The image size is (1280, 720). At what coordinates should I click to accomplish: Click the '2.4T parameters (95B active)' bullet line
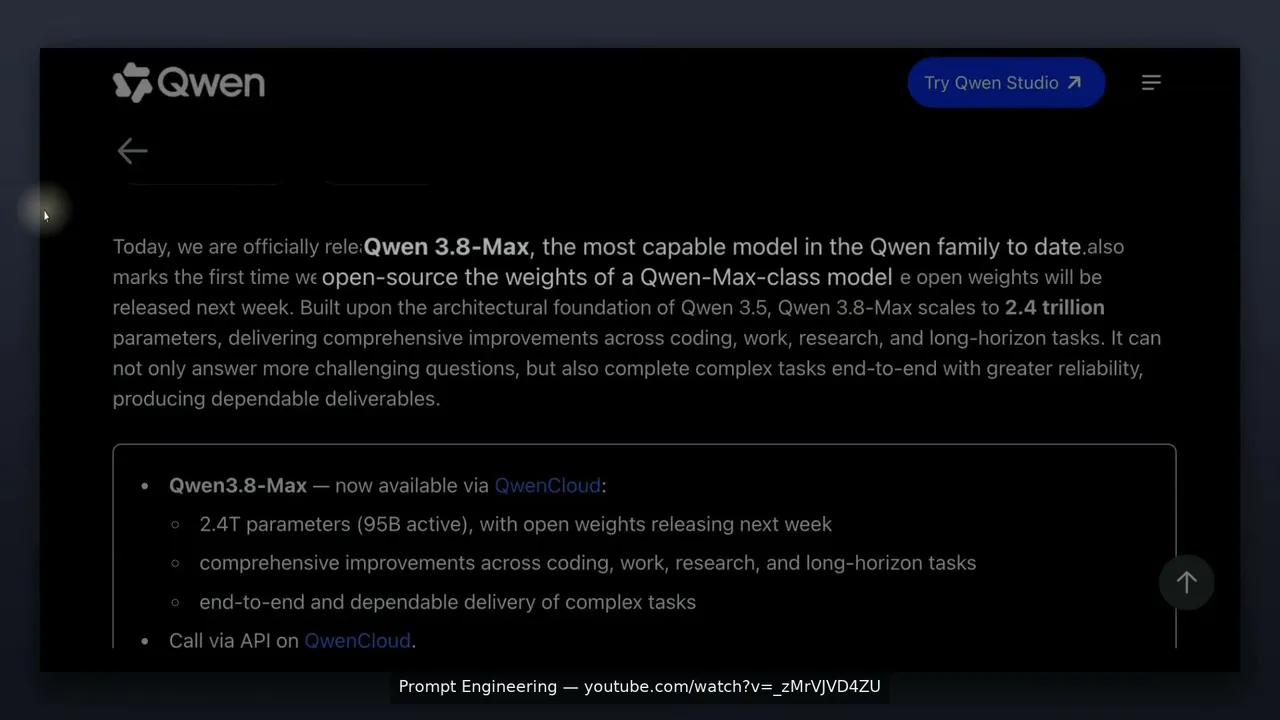pos(515,524)
